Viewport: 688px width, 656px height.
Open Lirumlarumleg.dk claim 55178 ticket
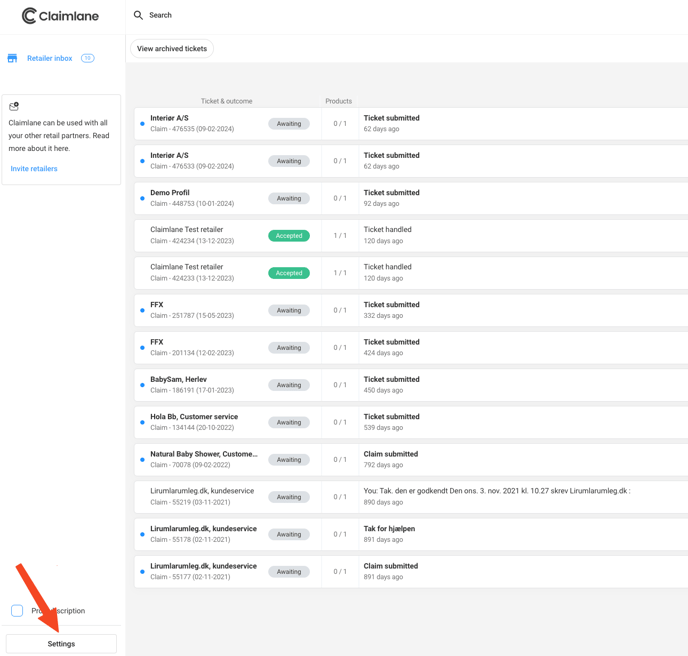tap(411, 534)
